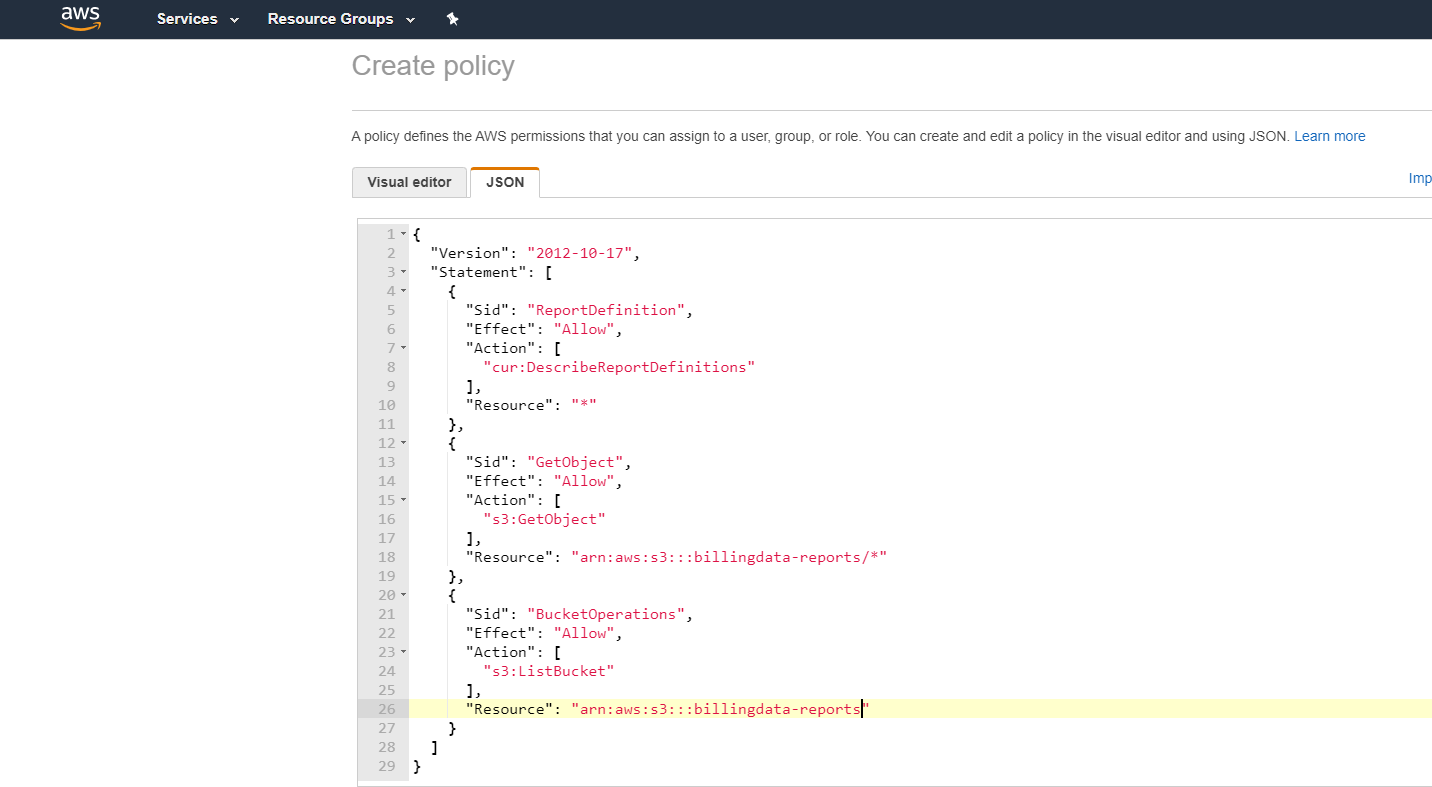
Task: Click the "s3:ListBucket" action text
Action: point(549,671)
